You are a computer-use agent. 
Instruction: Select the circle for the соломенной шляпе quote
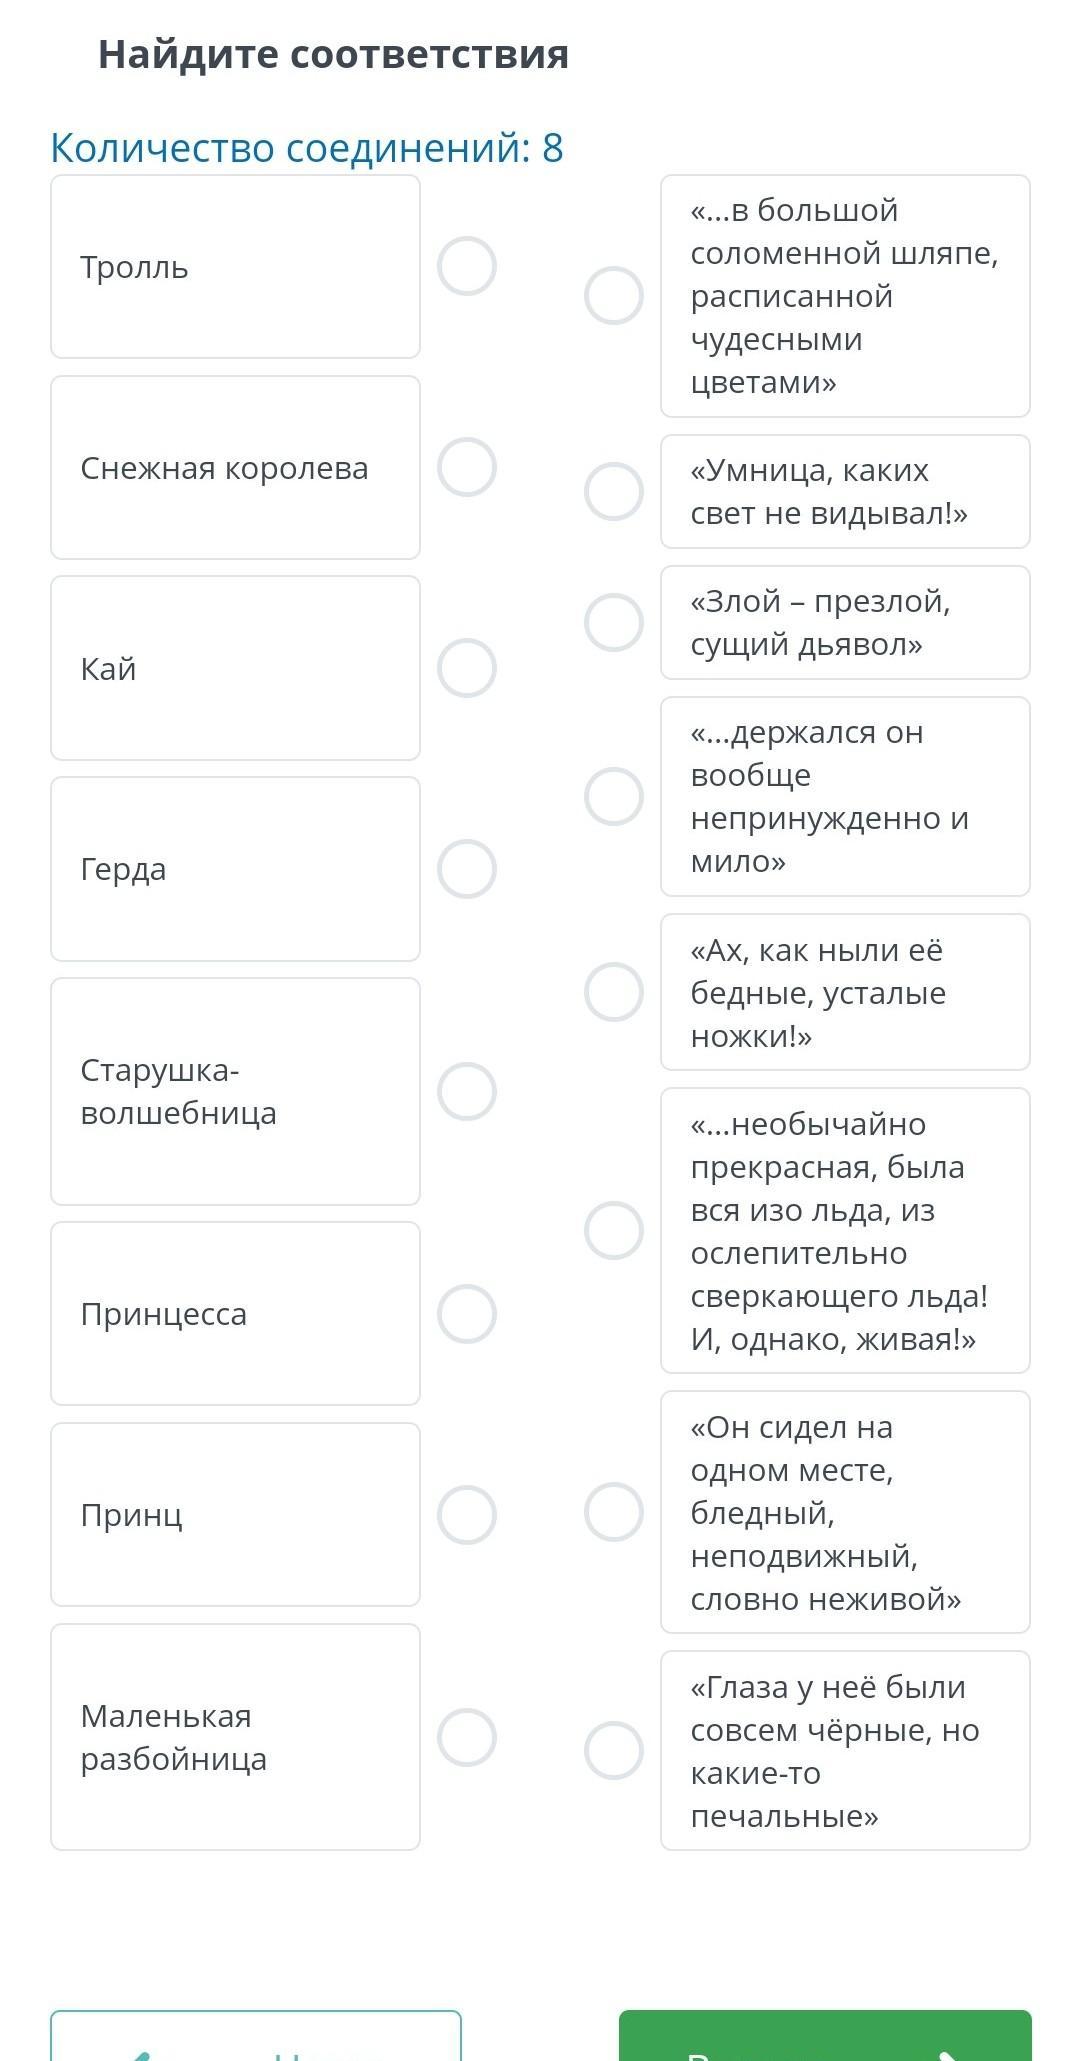614,296
